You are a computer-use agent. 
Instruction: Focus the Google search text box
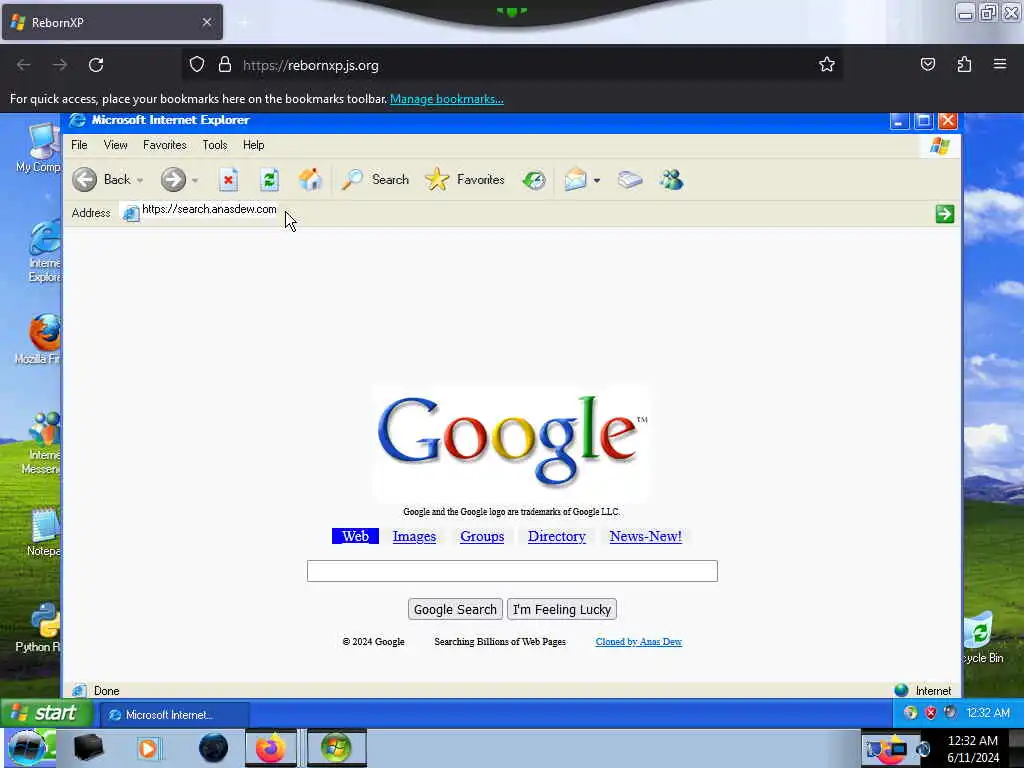click(512, 571)
